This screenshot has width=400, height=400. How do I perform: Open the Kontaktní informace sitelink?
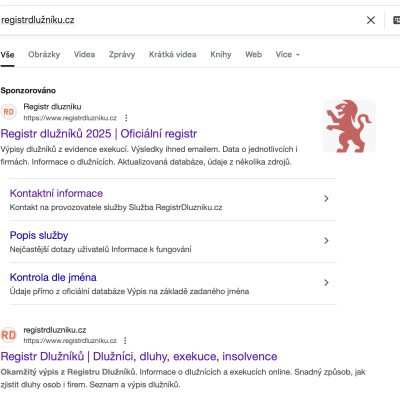click(56, 193)
